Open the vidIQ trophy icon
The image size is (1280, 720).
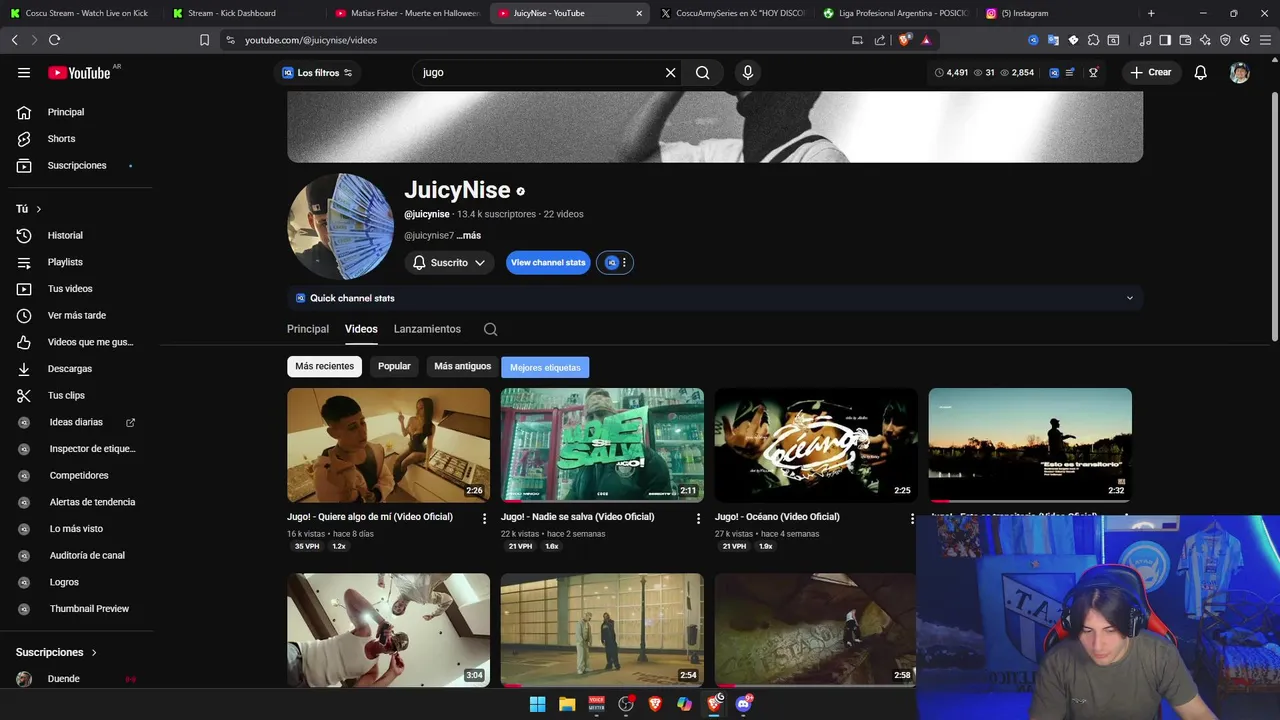[1094, 72]
